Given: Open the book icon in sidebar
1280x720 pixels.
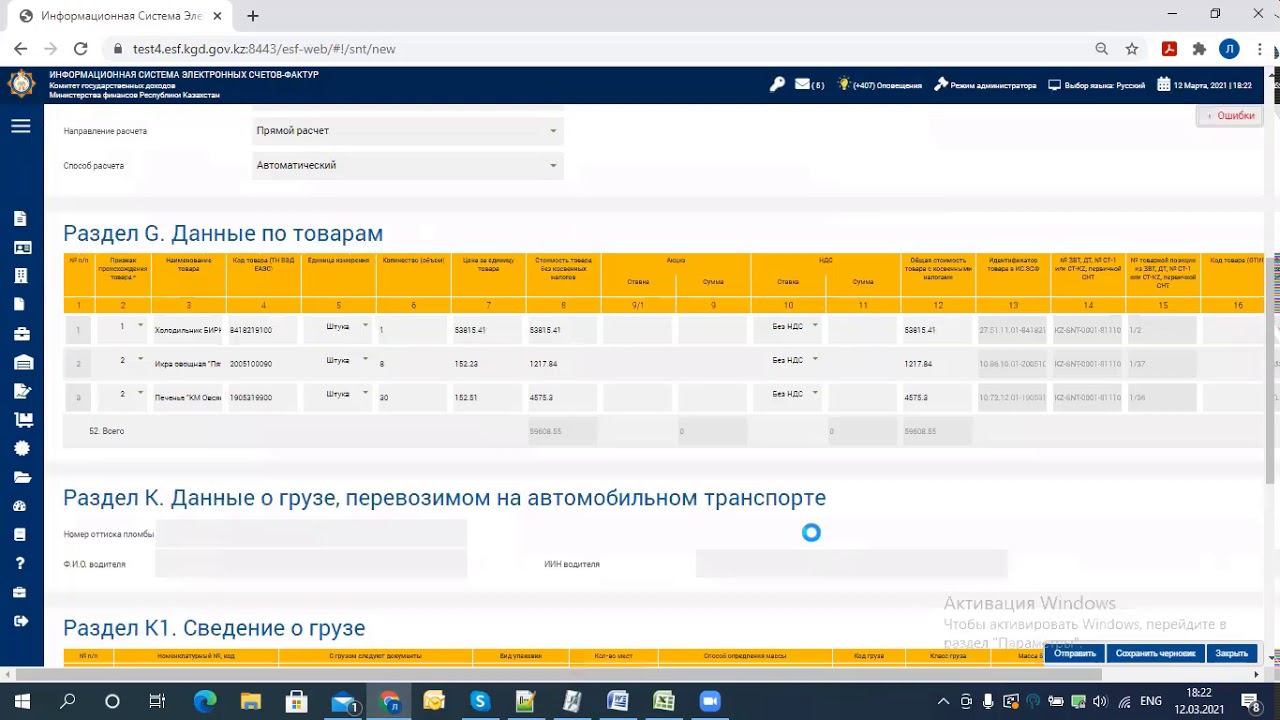Looking at the screenshot, I should pos(21,535).
